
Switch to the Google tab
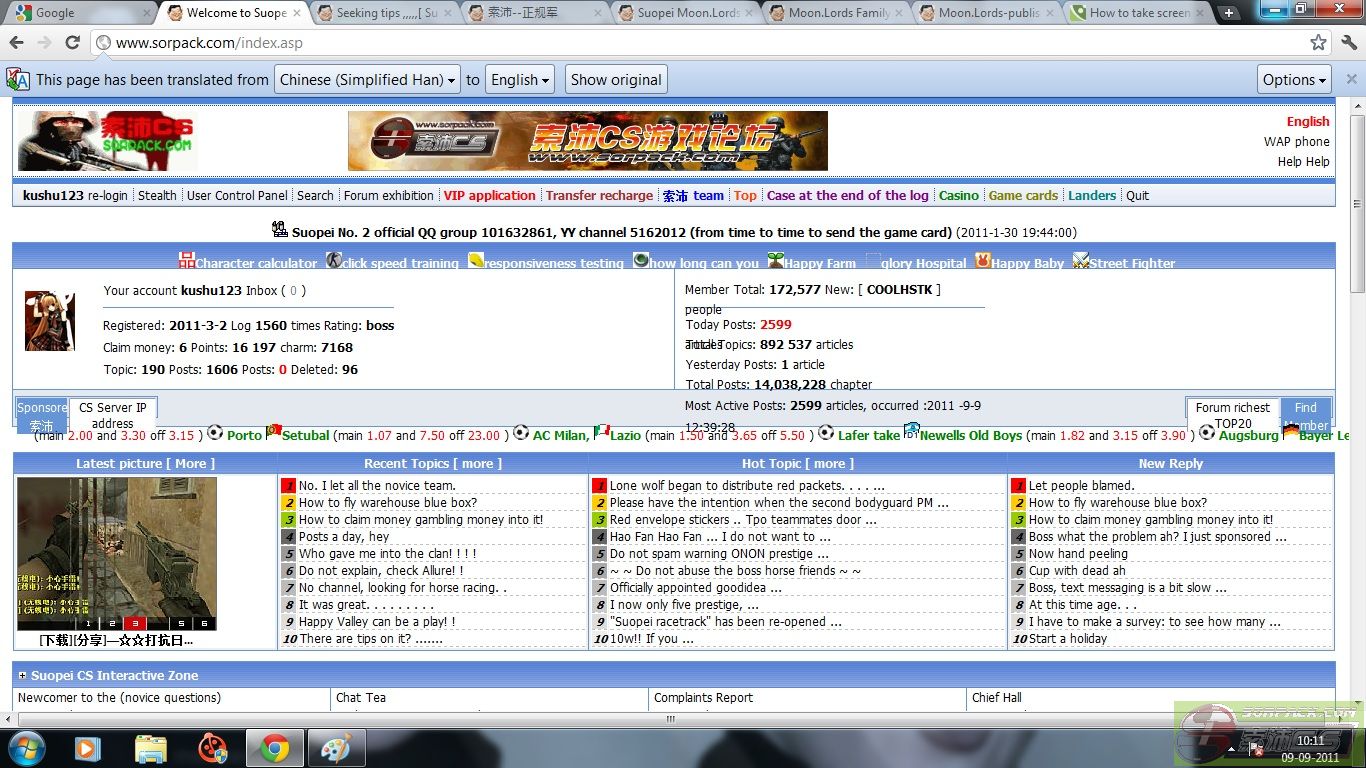point(78,13)
